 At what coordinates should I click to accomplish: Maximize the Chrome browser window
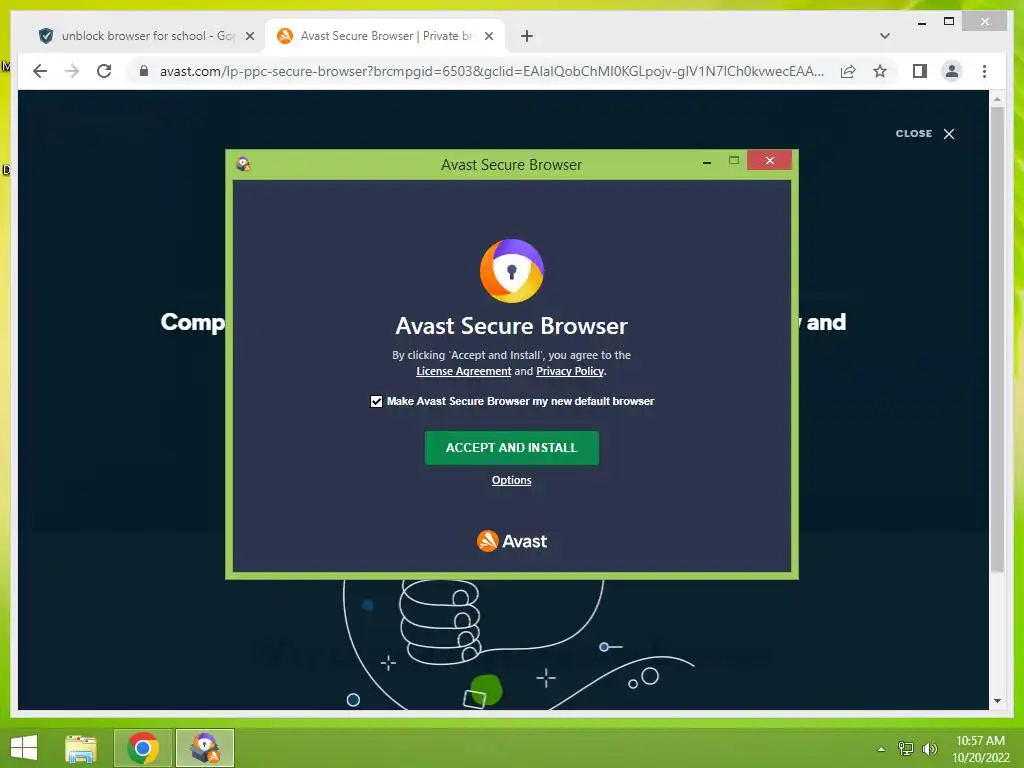click(x=949, y=22)
